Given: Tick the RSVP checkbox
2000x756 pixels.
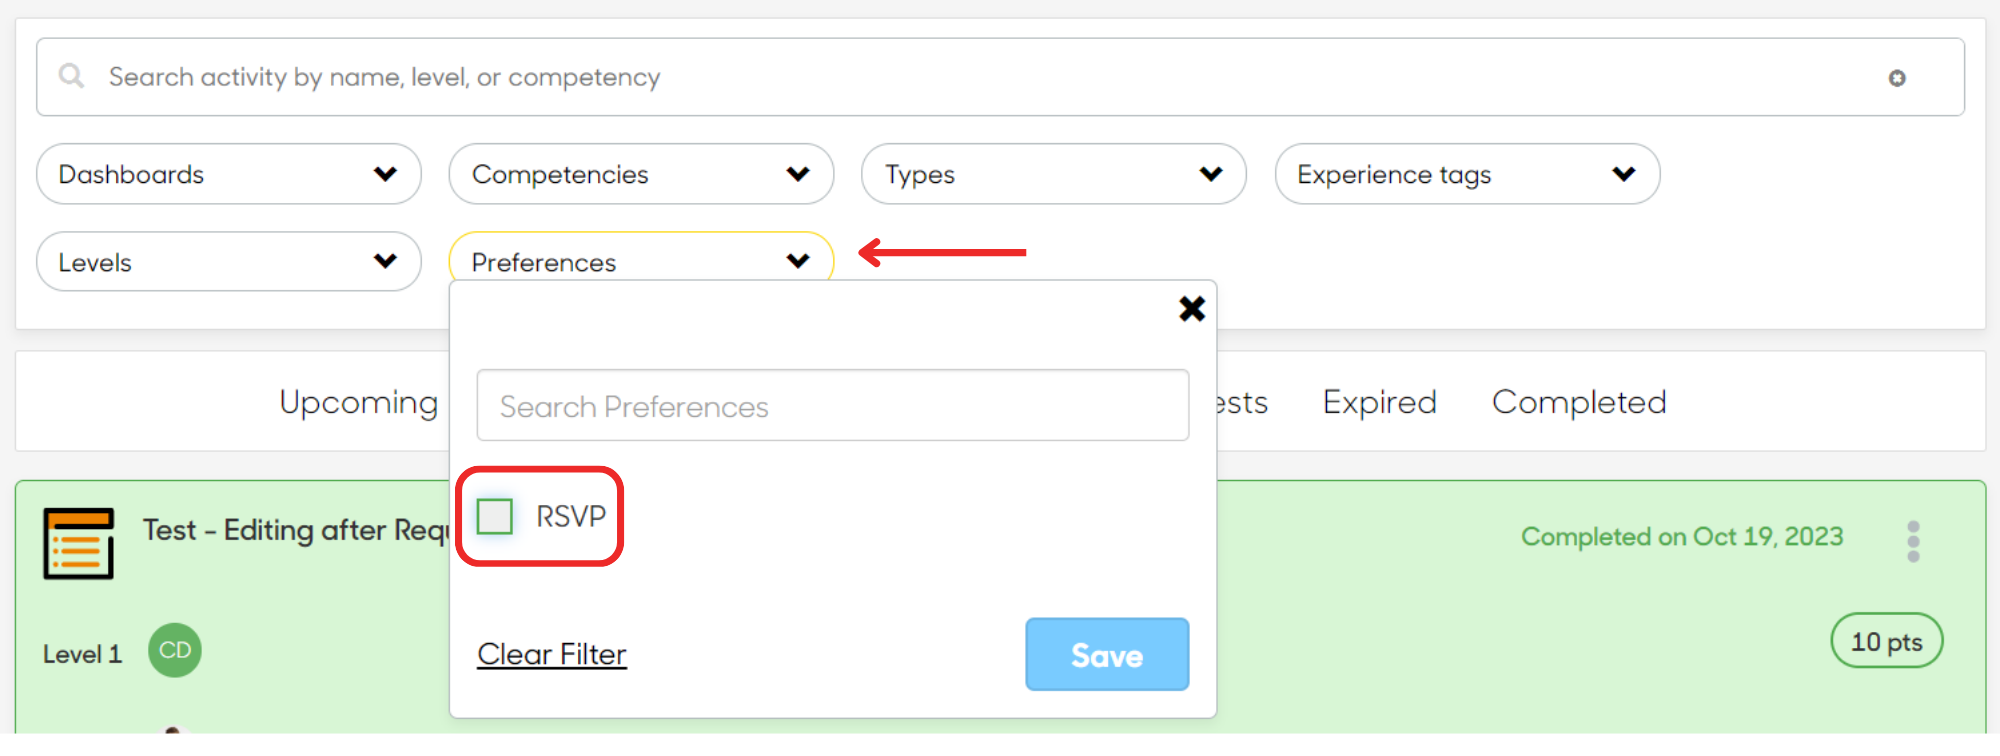Looking at the screenshot, I should tap(495, 516).
